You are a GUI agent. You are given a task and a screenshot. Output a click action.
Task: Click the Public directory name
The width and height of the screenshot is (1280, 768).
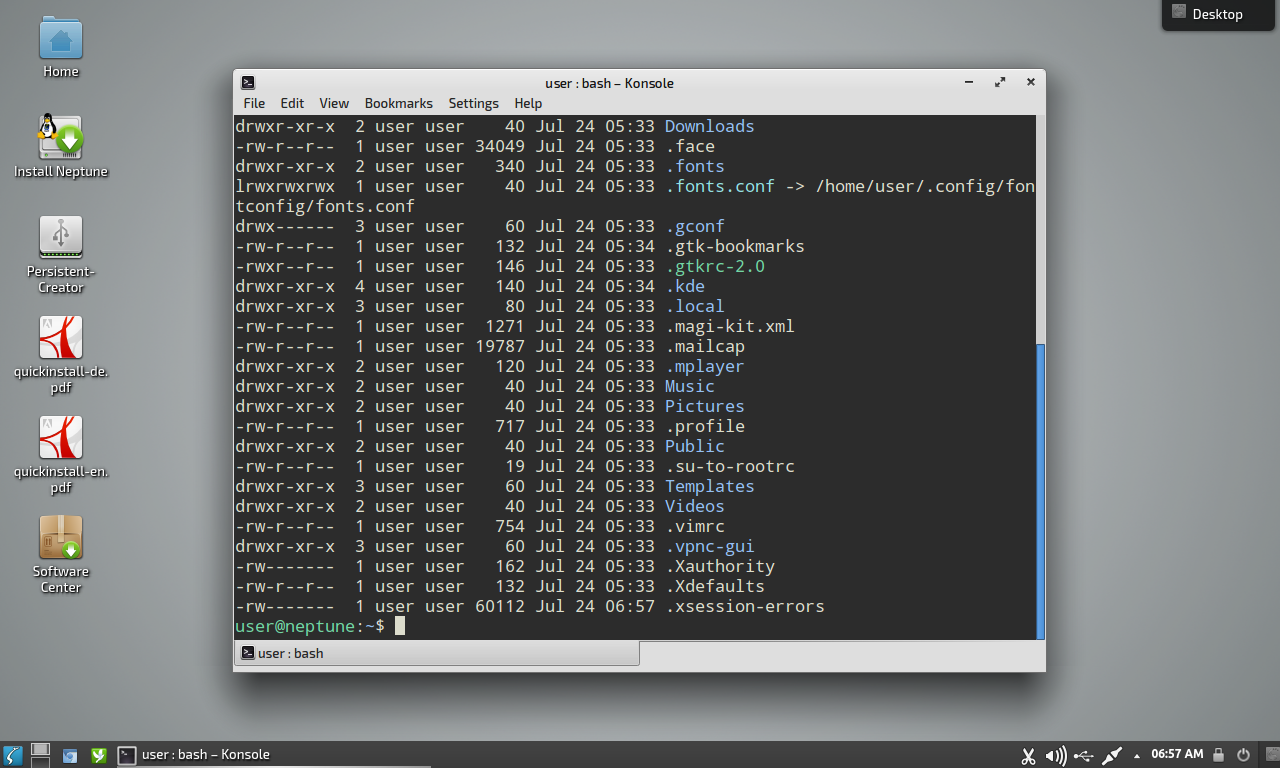(x=694, y=446)
